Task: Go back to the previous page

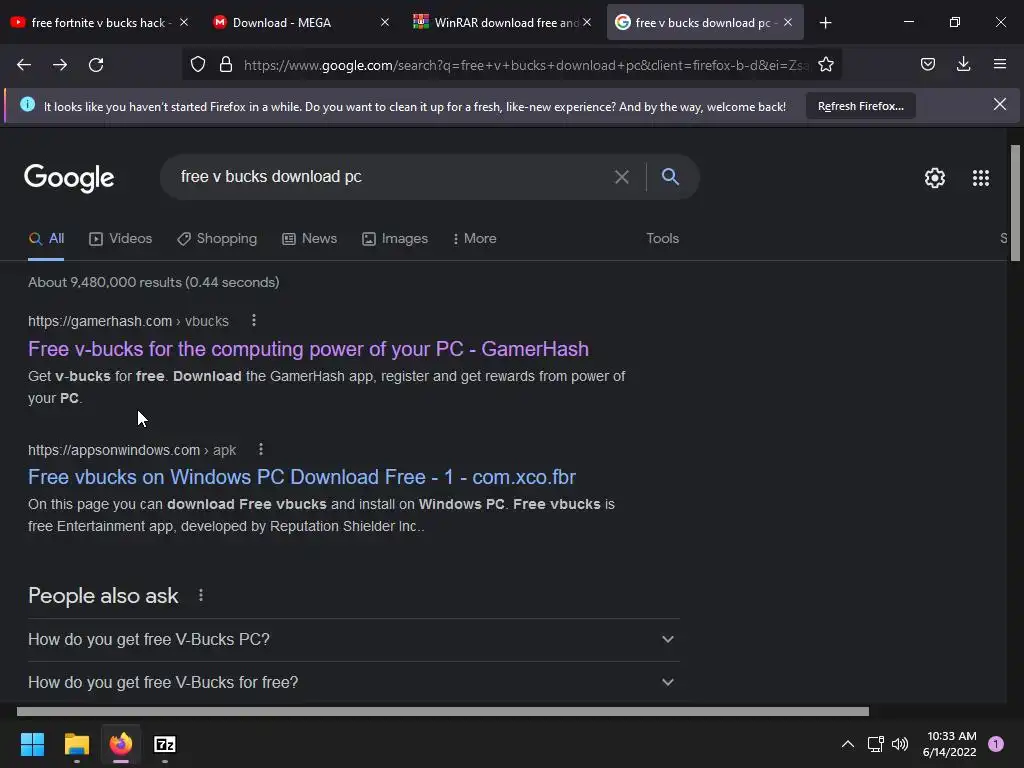Action: pos(24,65)
